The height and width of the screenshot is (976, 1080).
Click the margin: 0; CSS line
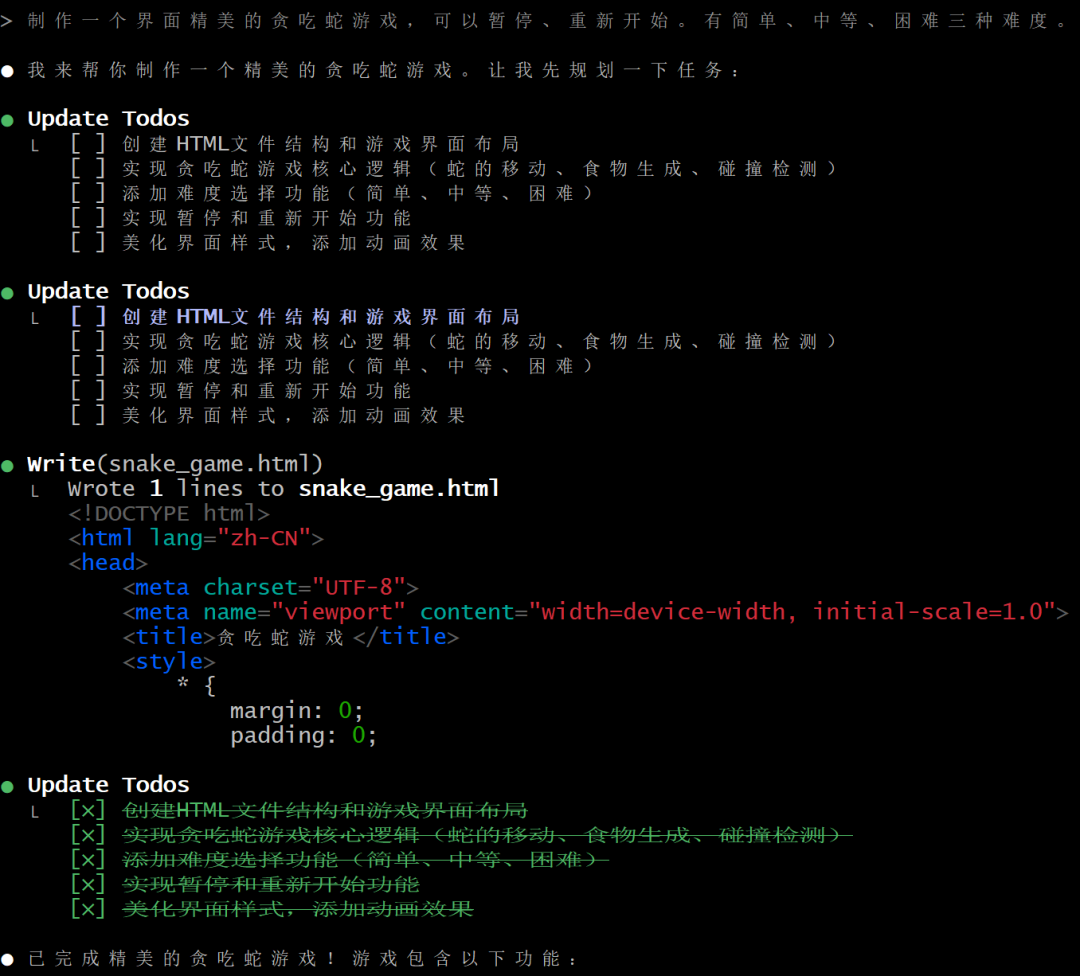297,710
